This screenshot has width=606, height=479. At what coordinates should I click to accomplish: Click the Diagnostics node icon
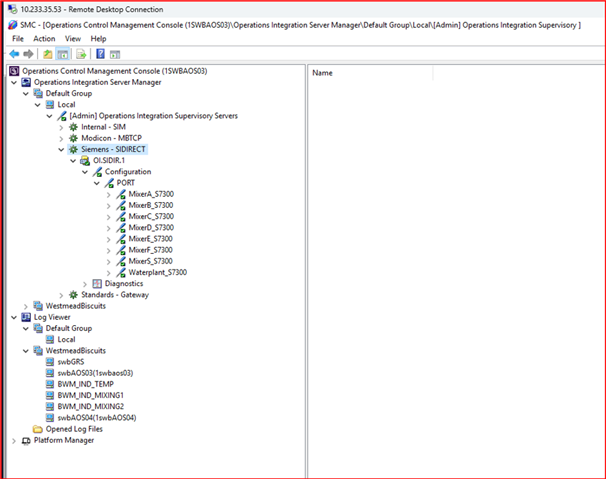[x=97, y=284]
